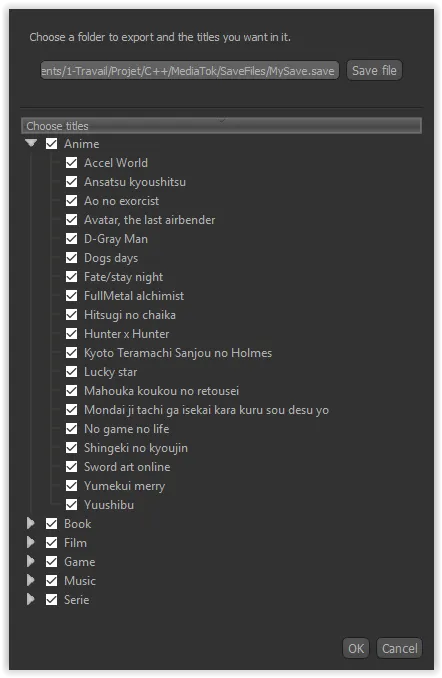The image size is (442, 678).
Task: Select Ansatsu kyoushitsu title text
Action: click(x=135, y=182)
